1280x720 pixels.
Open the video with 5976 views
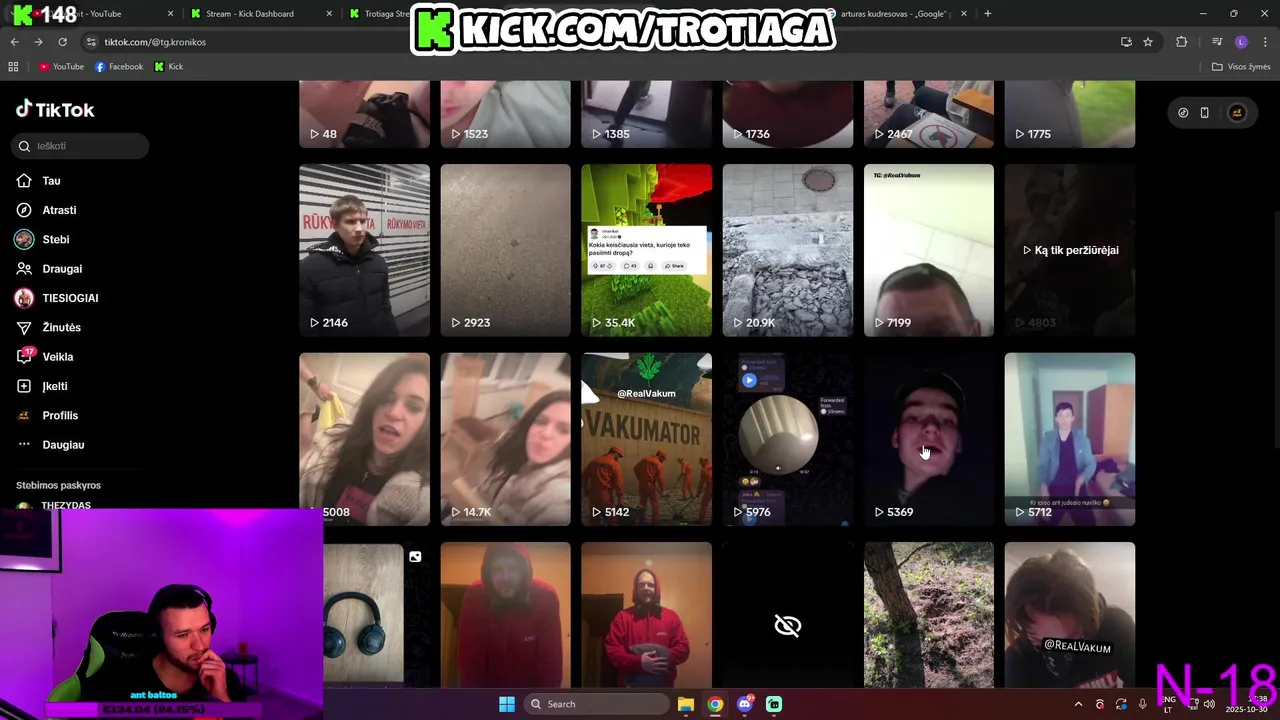(787, 439)
